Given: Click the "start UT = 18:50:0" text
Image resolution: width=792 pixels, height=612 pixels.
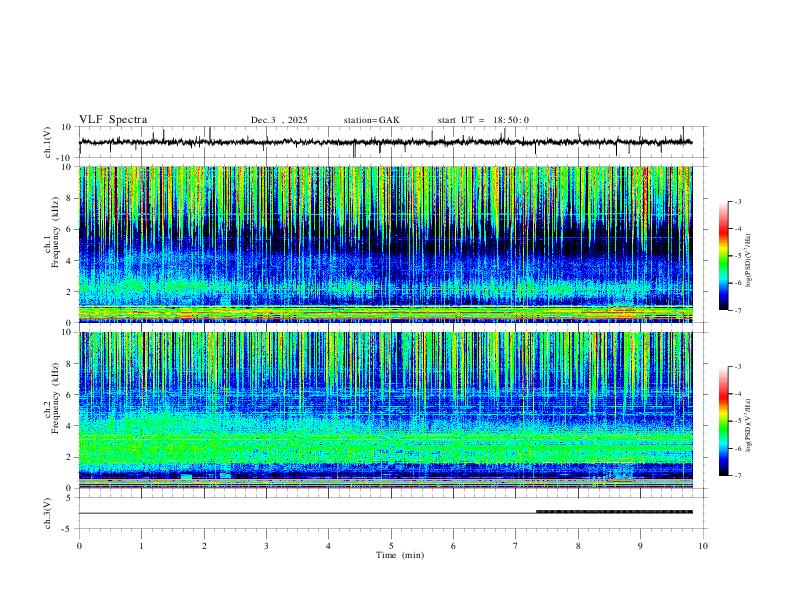Looking at the screenshot, I should [483, 120].
